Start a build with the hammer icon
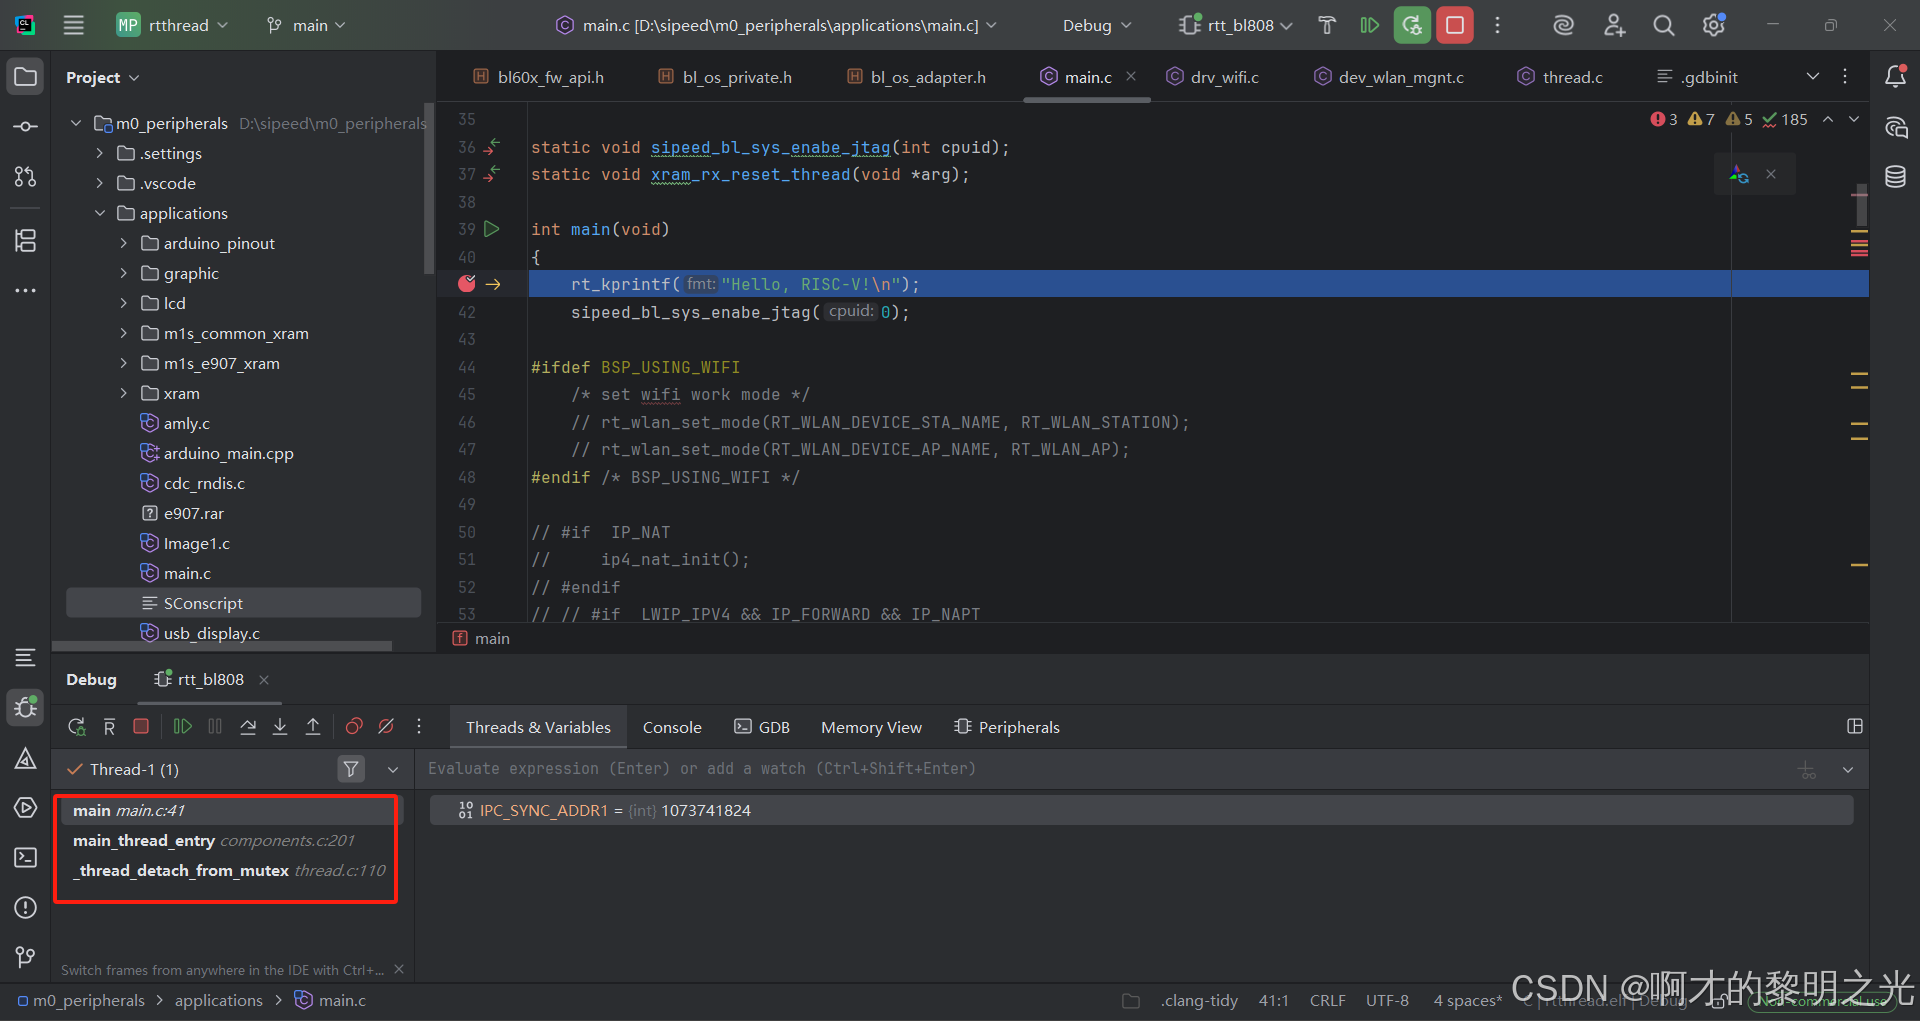This screenshot has height=1021, width=1920. 1327,24
